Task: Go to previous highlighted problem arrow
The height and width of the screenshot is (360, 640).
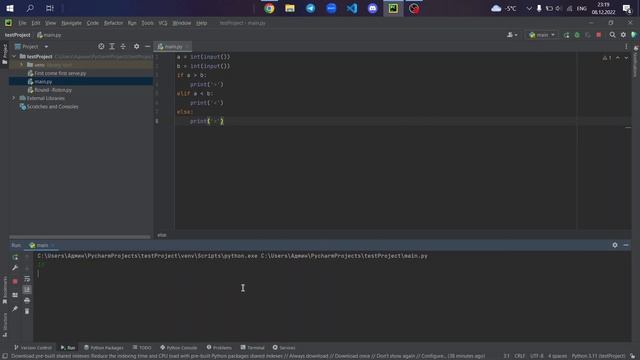Action: coord(618,58)
